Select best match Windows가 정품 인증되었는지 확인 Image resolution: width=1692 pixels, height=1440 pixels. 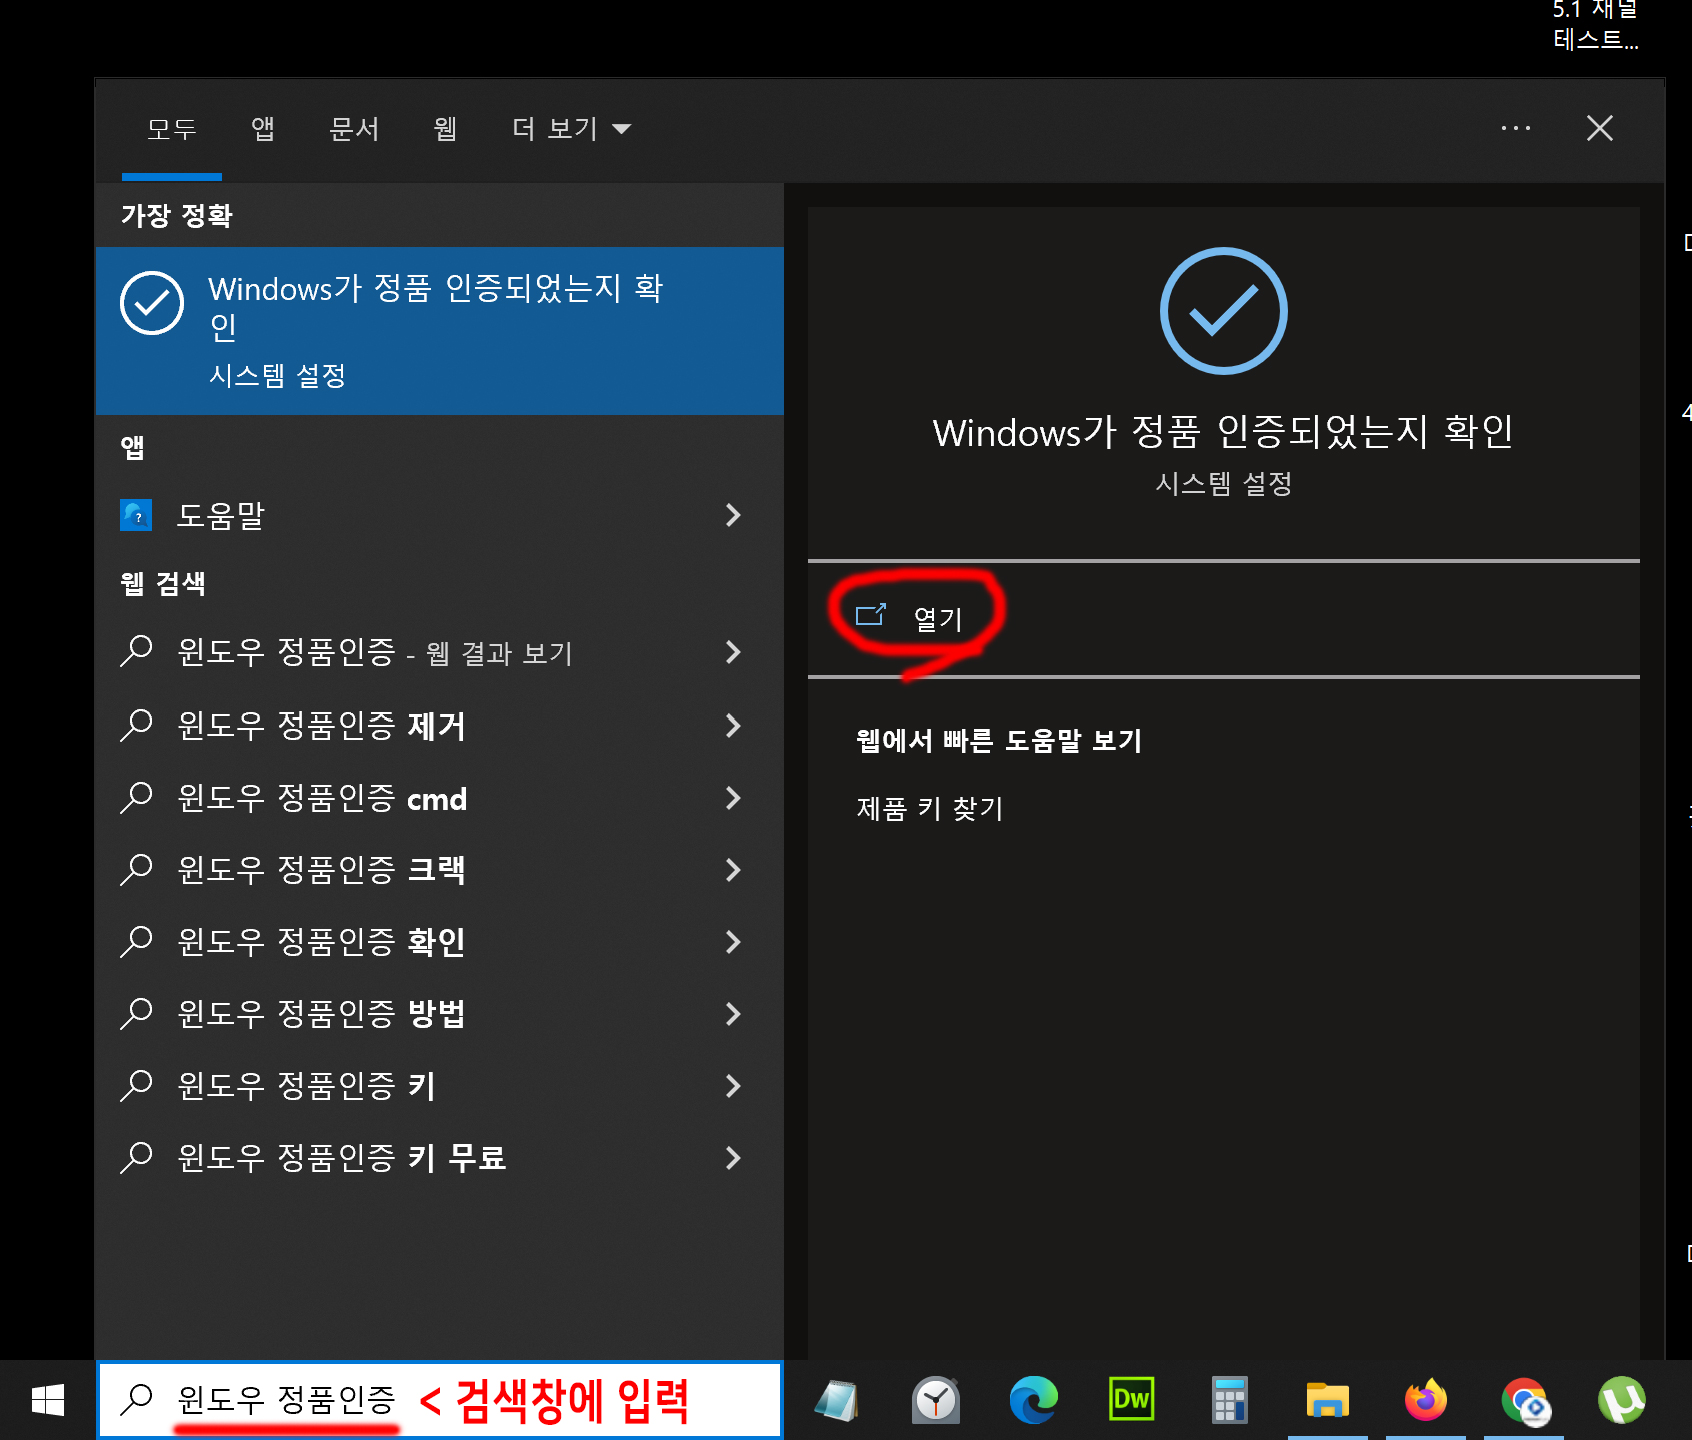[x=440, y=331]
